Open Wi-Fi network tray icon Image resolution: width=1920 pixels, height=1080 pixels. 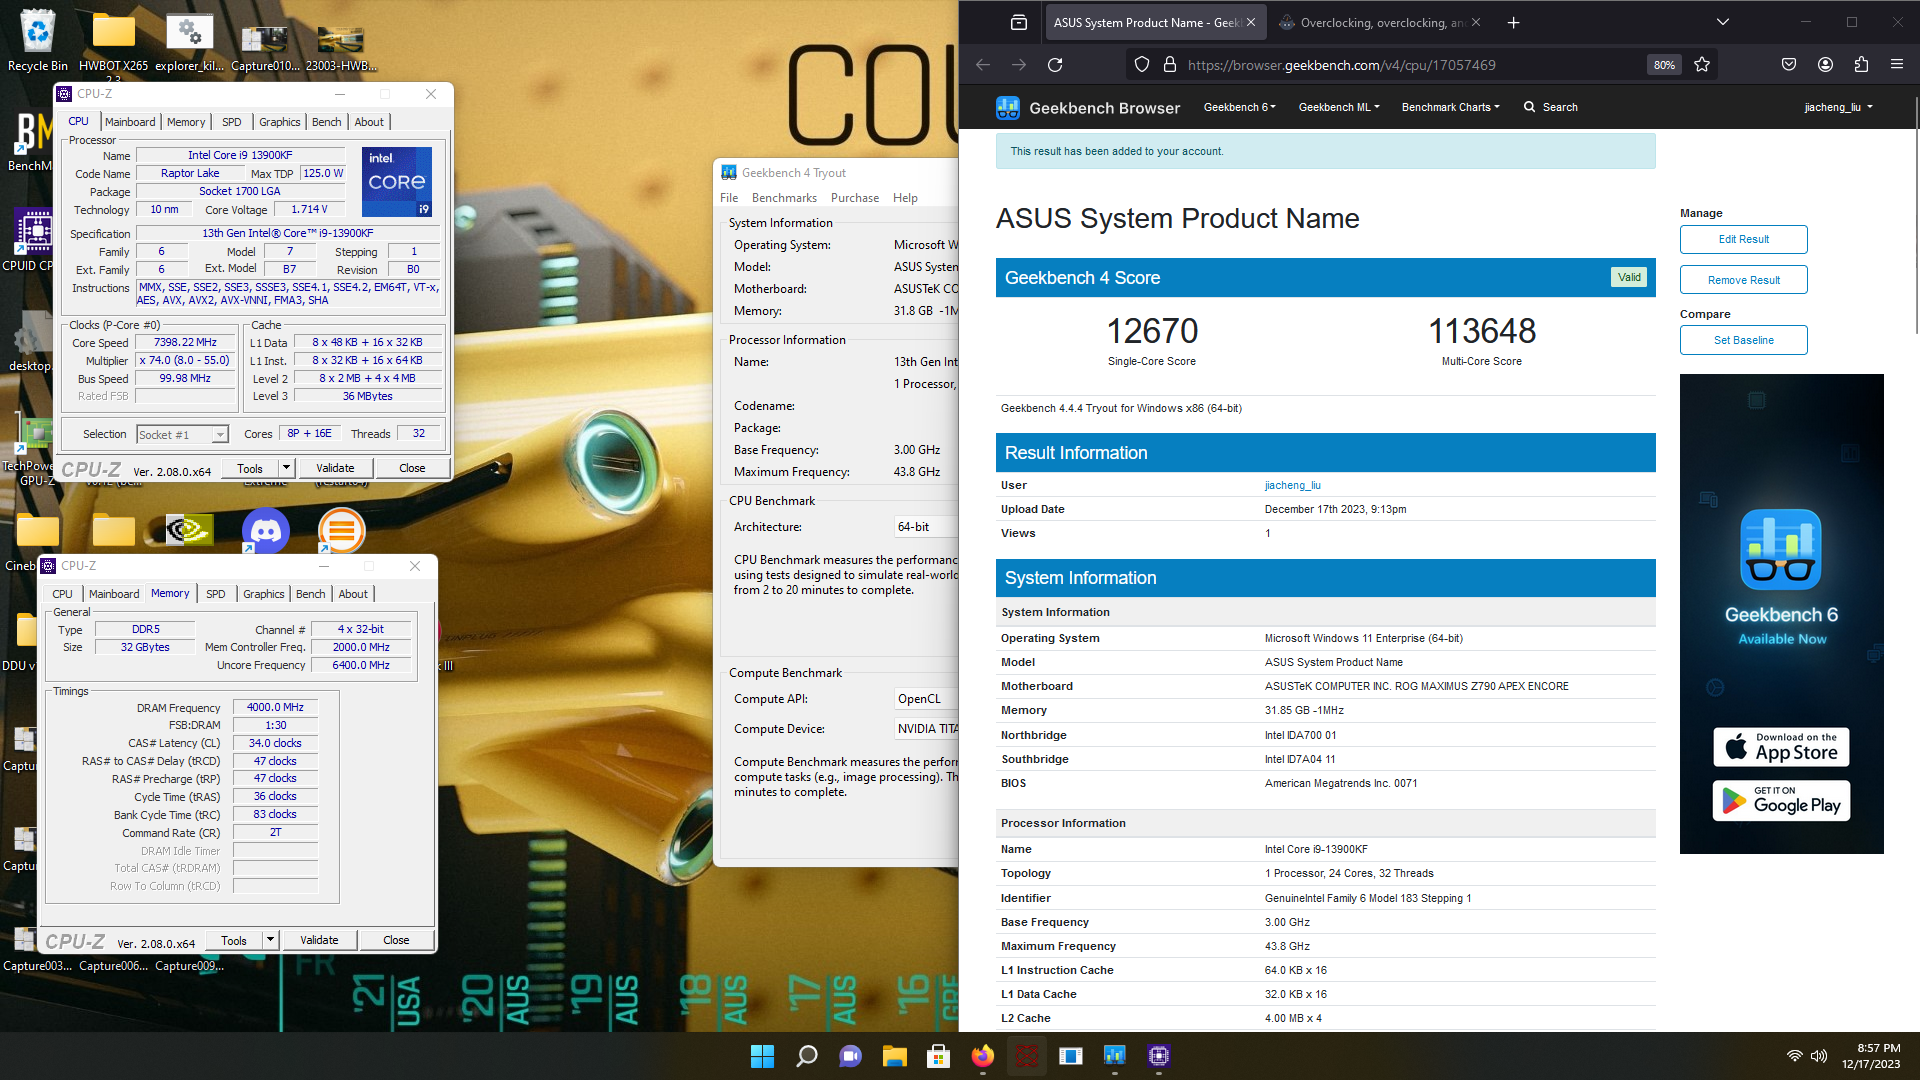pyautogui.click(x=1794, y=1056)
